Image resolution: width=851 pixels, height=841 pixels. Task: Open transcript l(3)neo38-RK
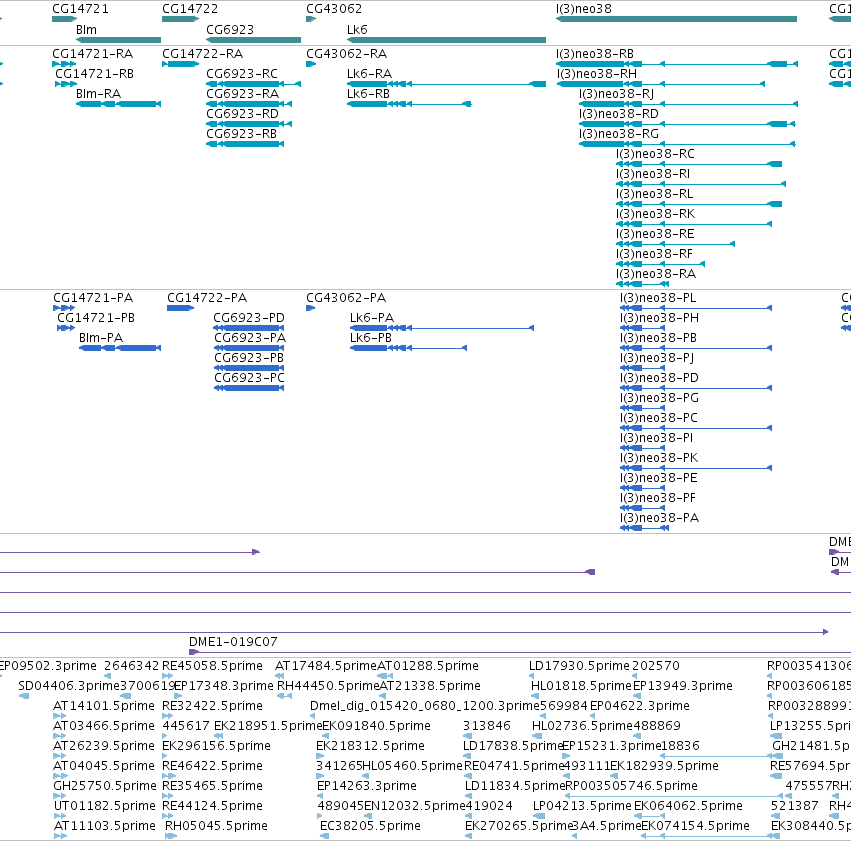tap(694, 225)
